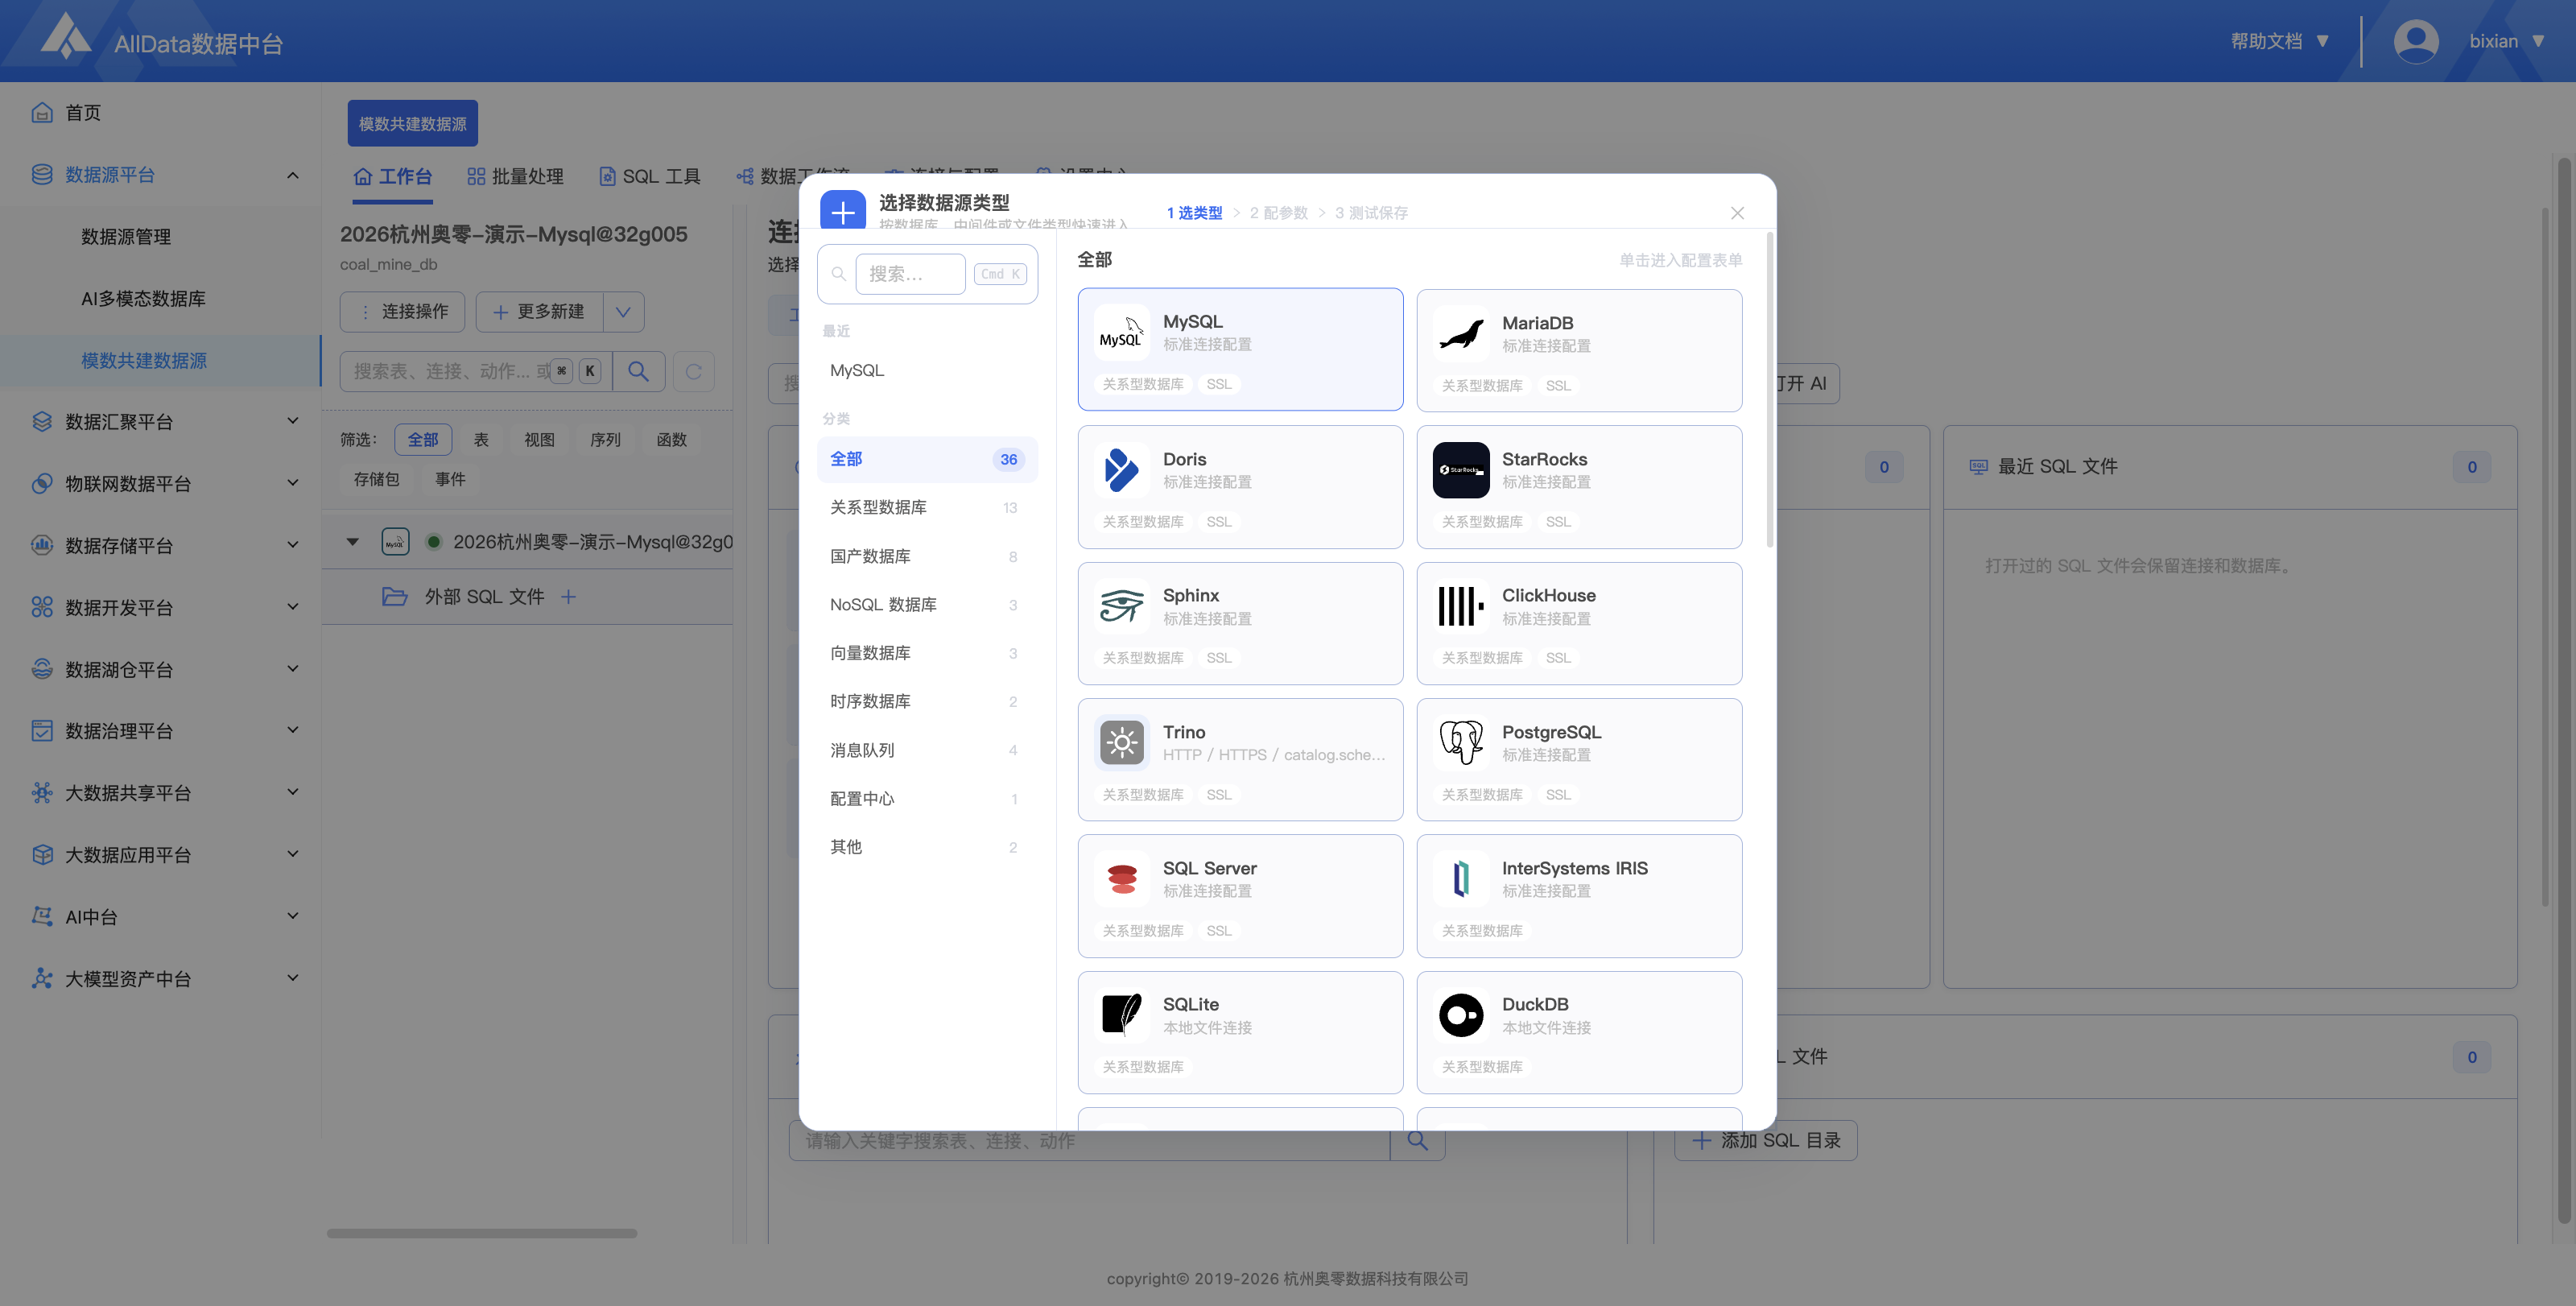Select the InterSystems IRIS icon
This screenshot has width=2576, height=1306.
[1461, 879]
